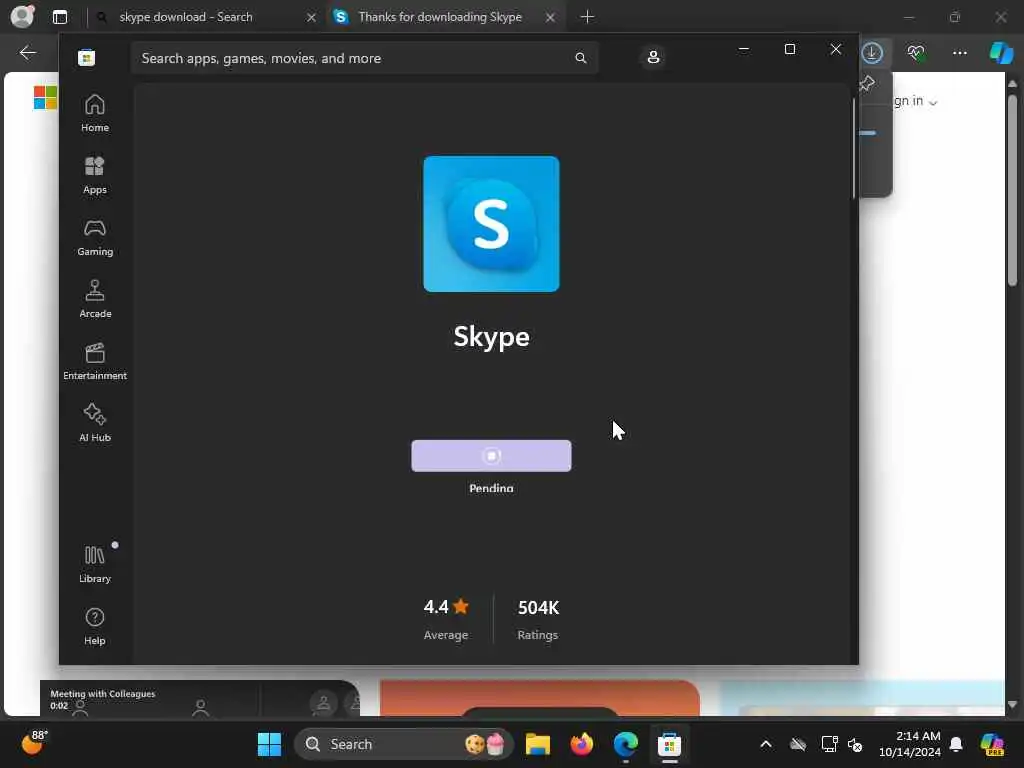Click the 4.4 average rating
1024x768 pixels.
click(x=446, y=607)
